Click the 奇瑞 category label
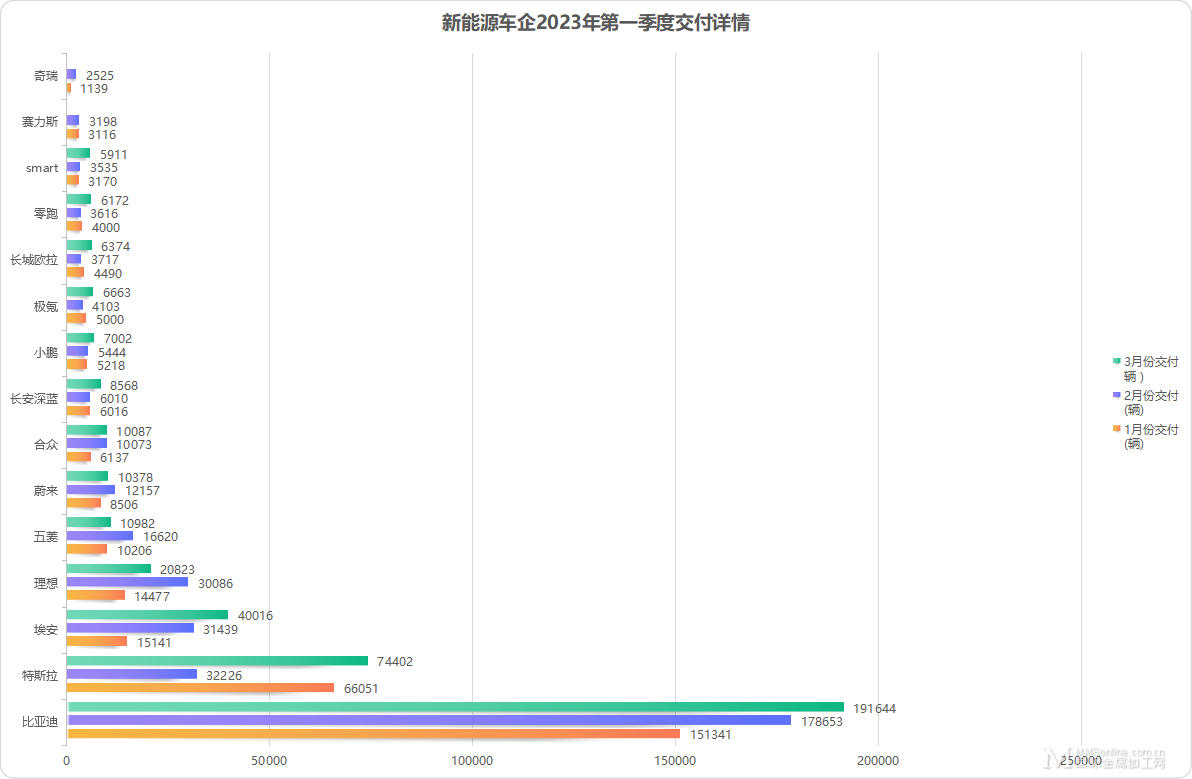 [46, 75]
